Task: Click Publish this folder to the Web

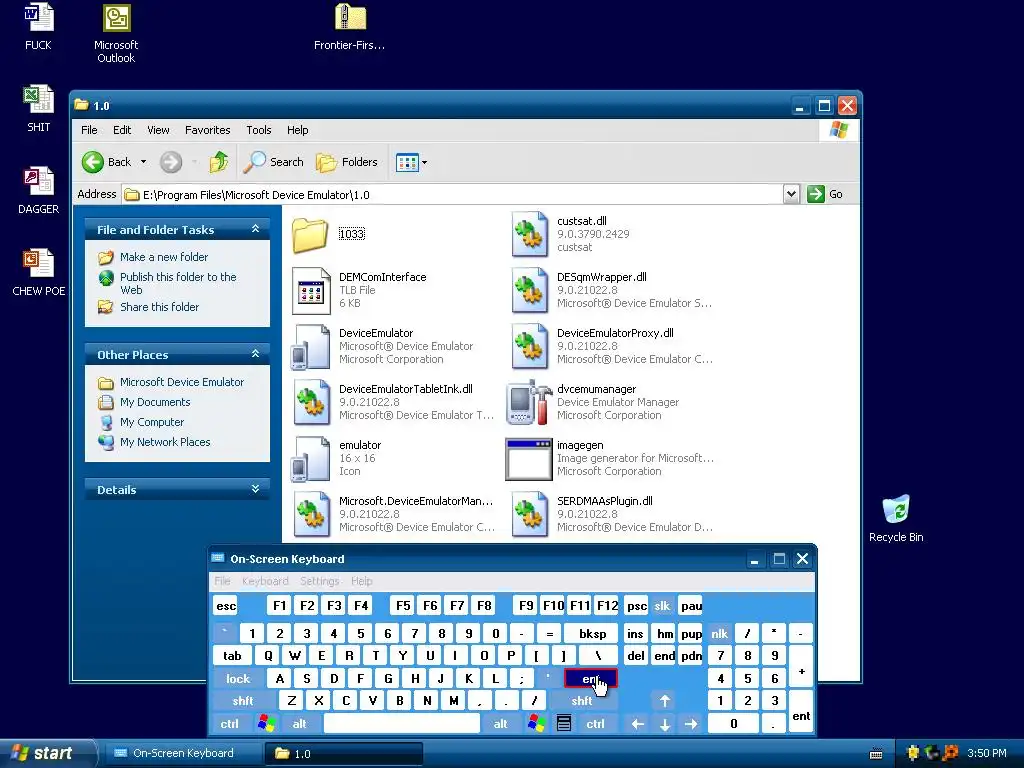Action: coord(178,283)
